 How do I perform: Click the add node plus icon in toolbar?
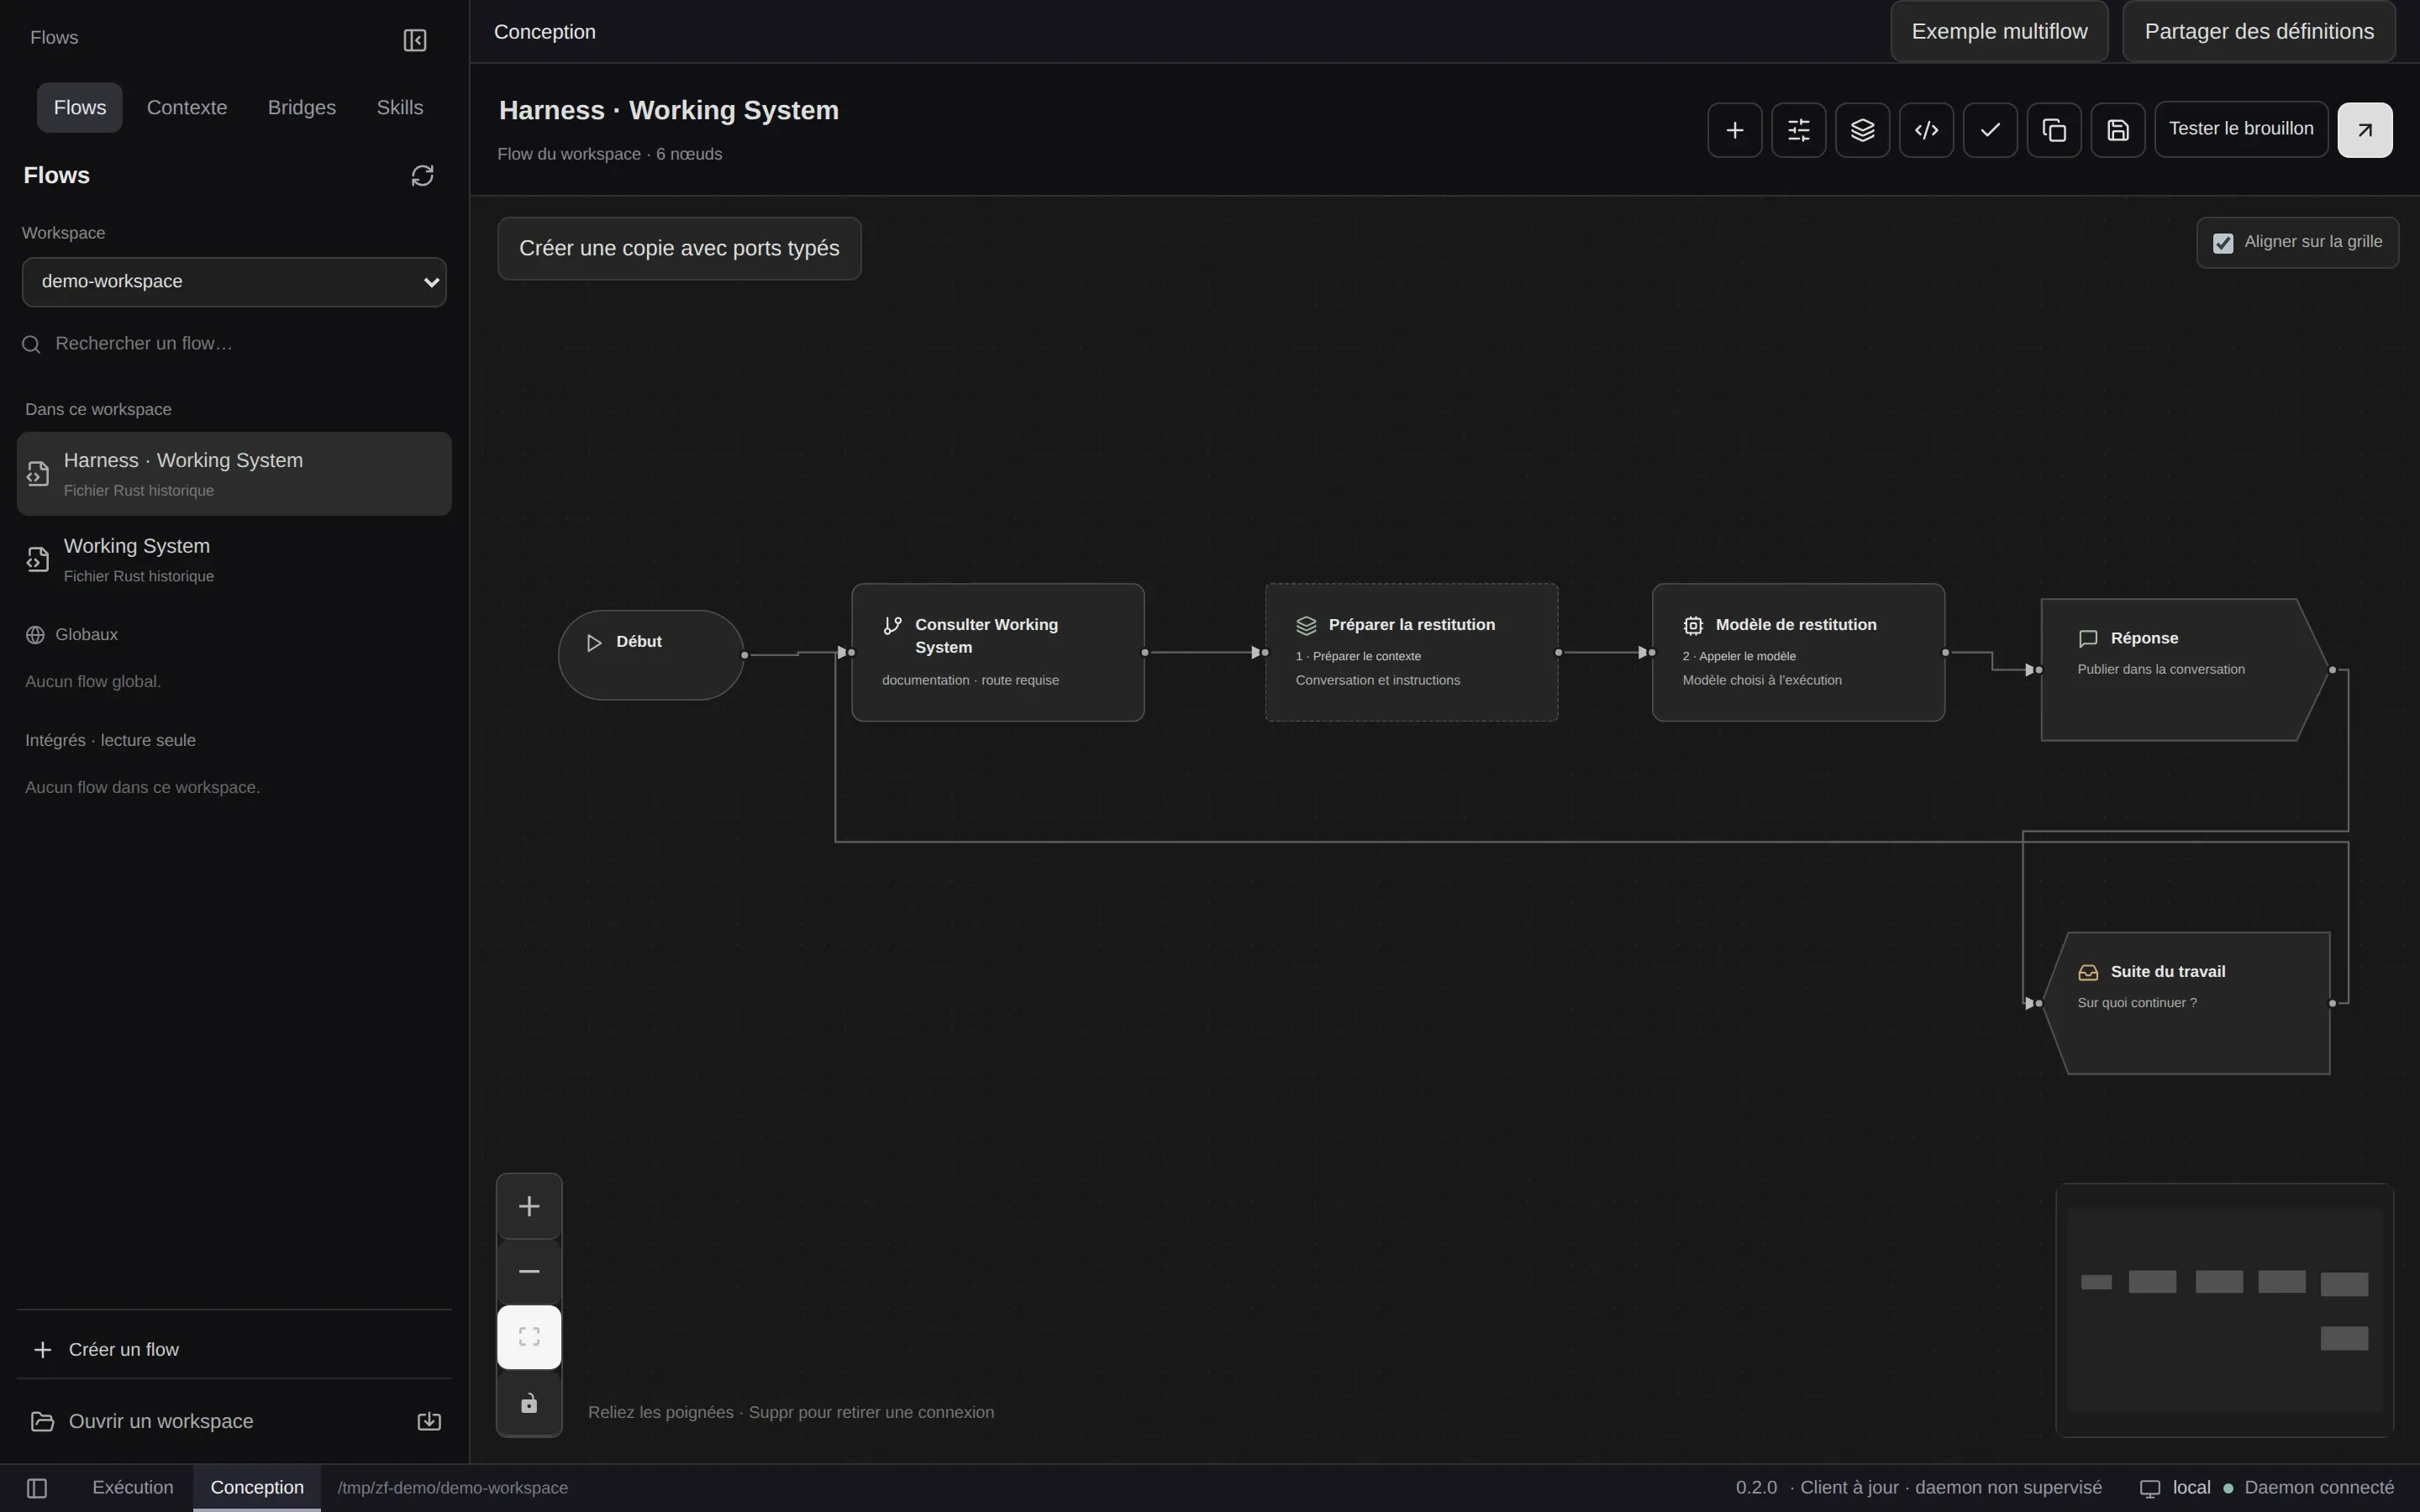(x=1735, y=130)
